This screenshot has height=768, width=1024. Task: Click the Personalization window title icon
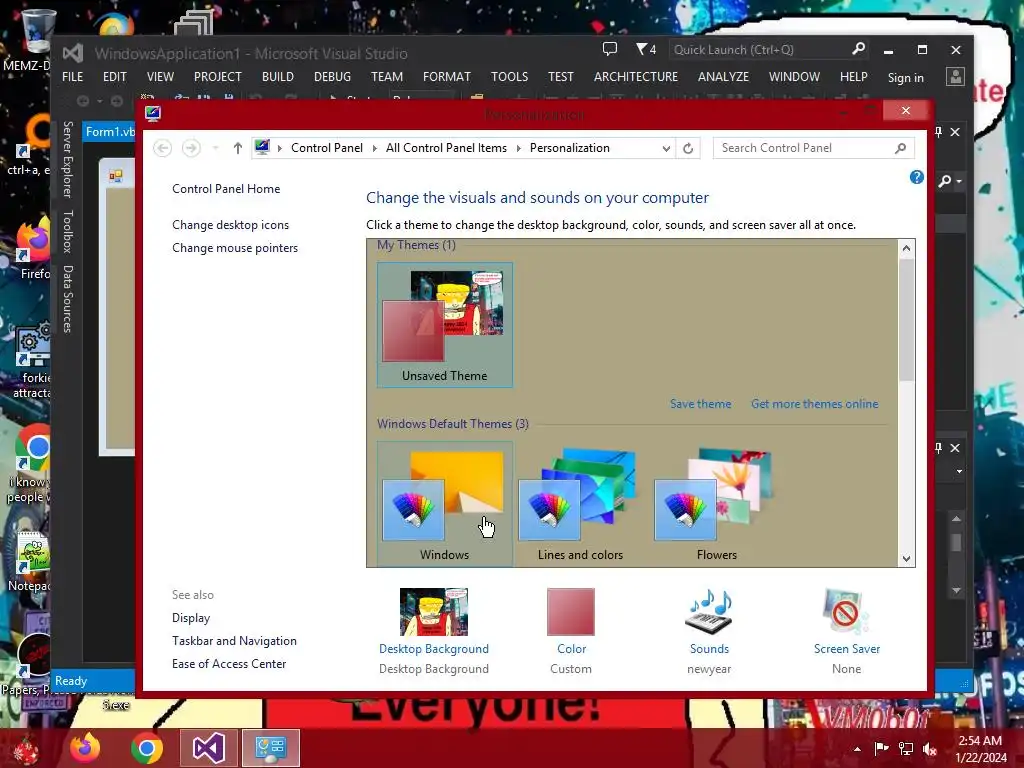(153, 114)
